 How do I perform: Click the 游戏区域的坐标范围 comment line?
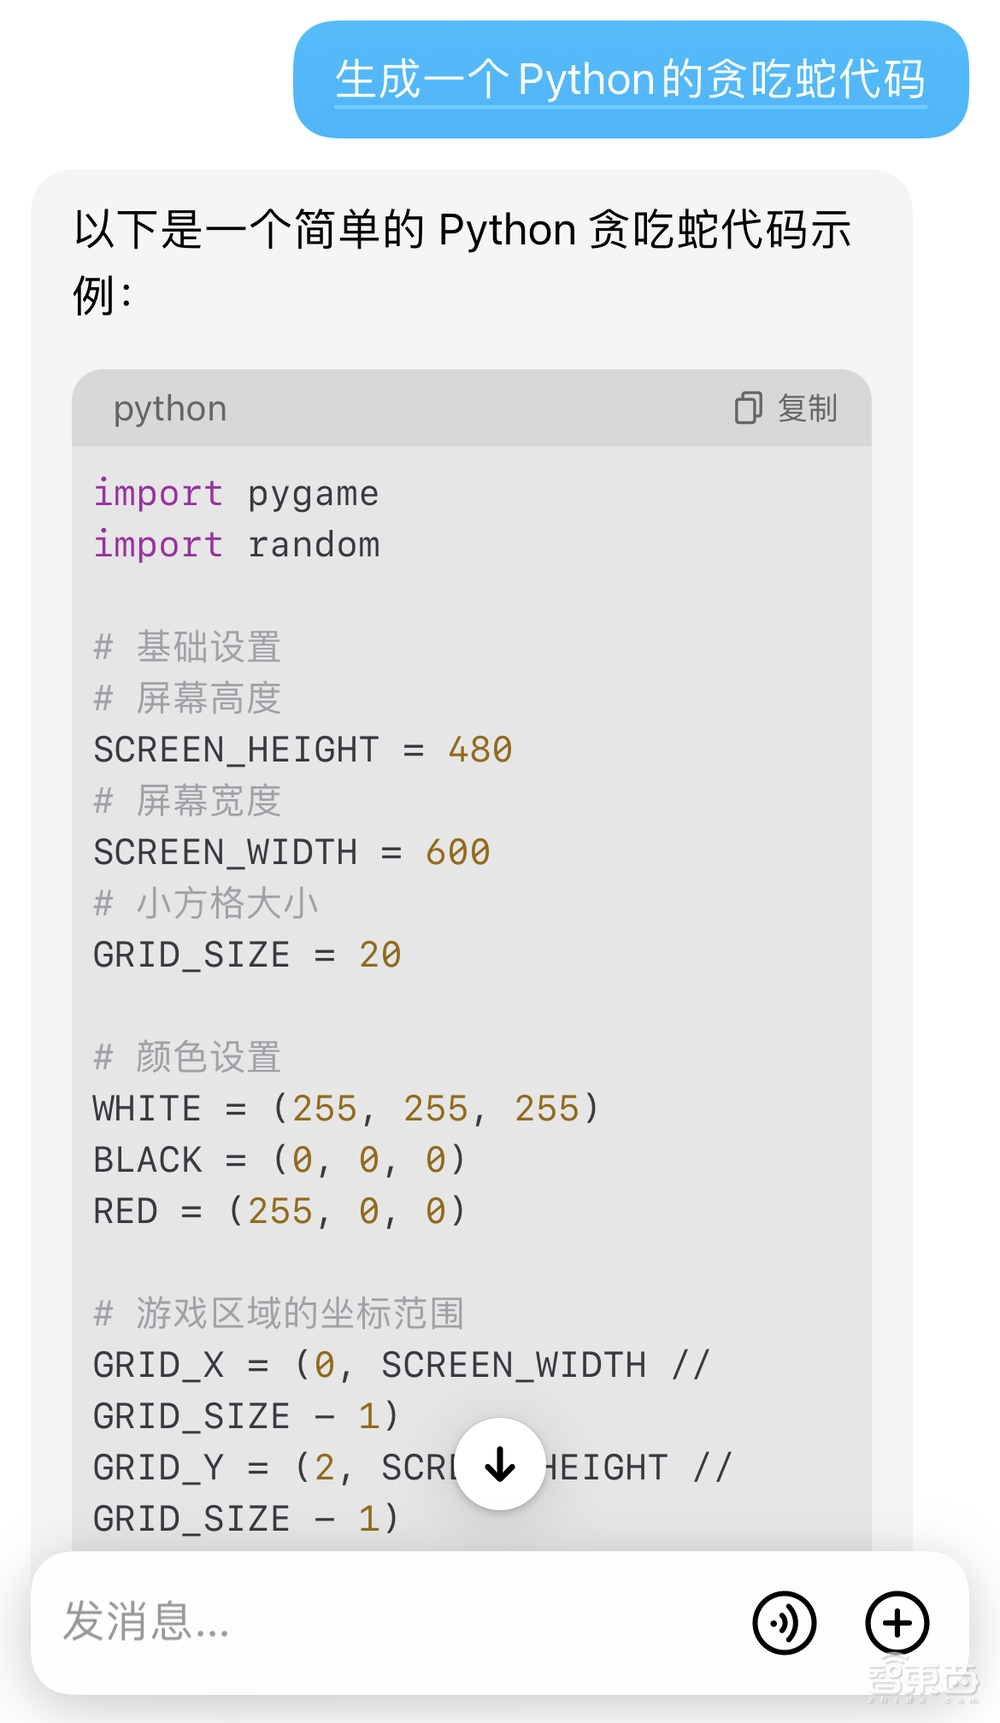coord(279,1313)
